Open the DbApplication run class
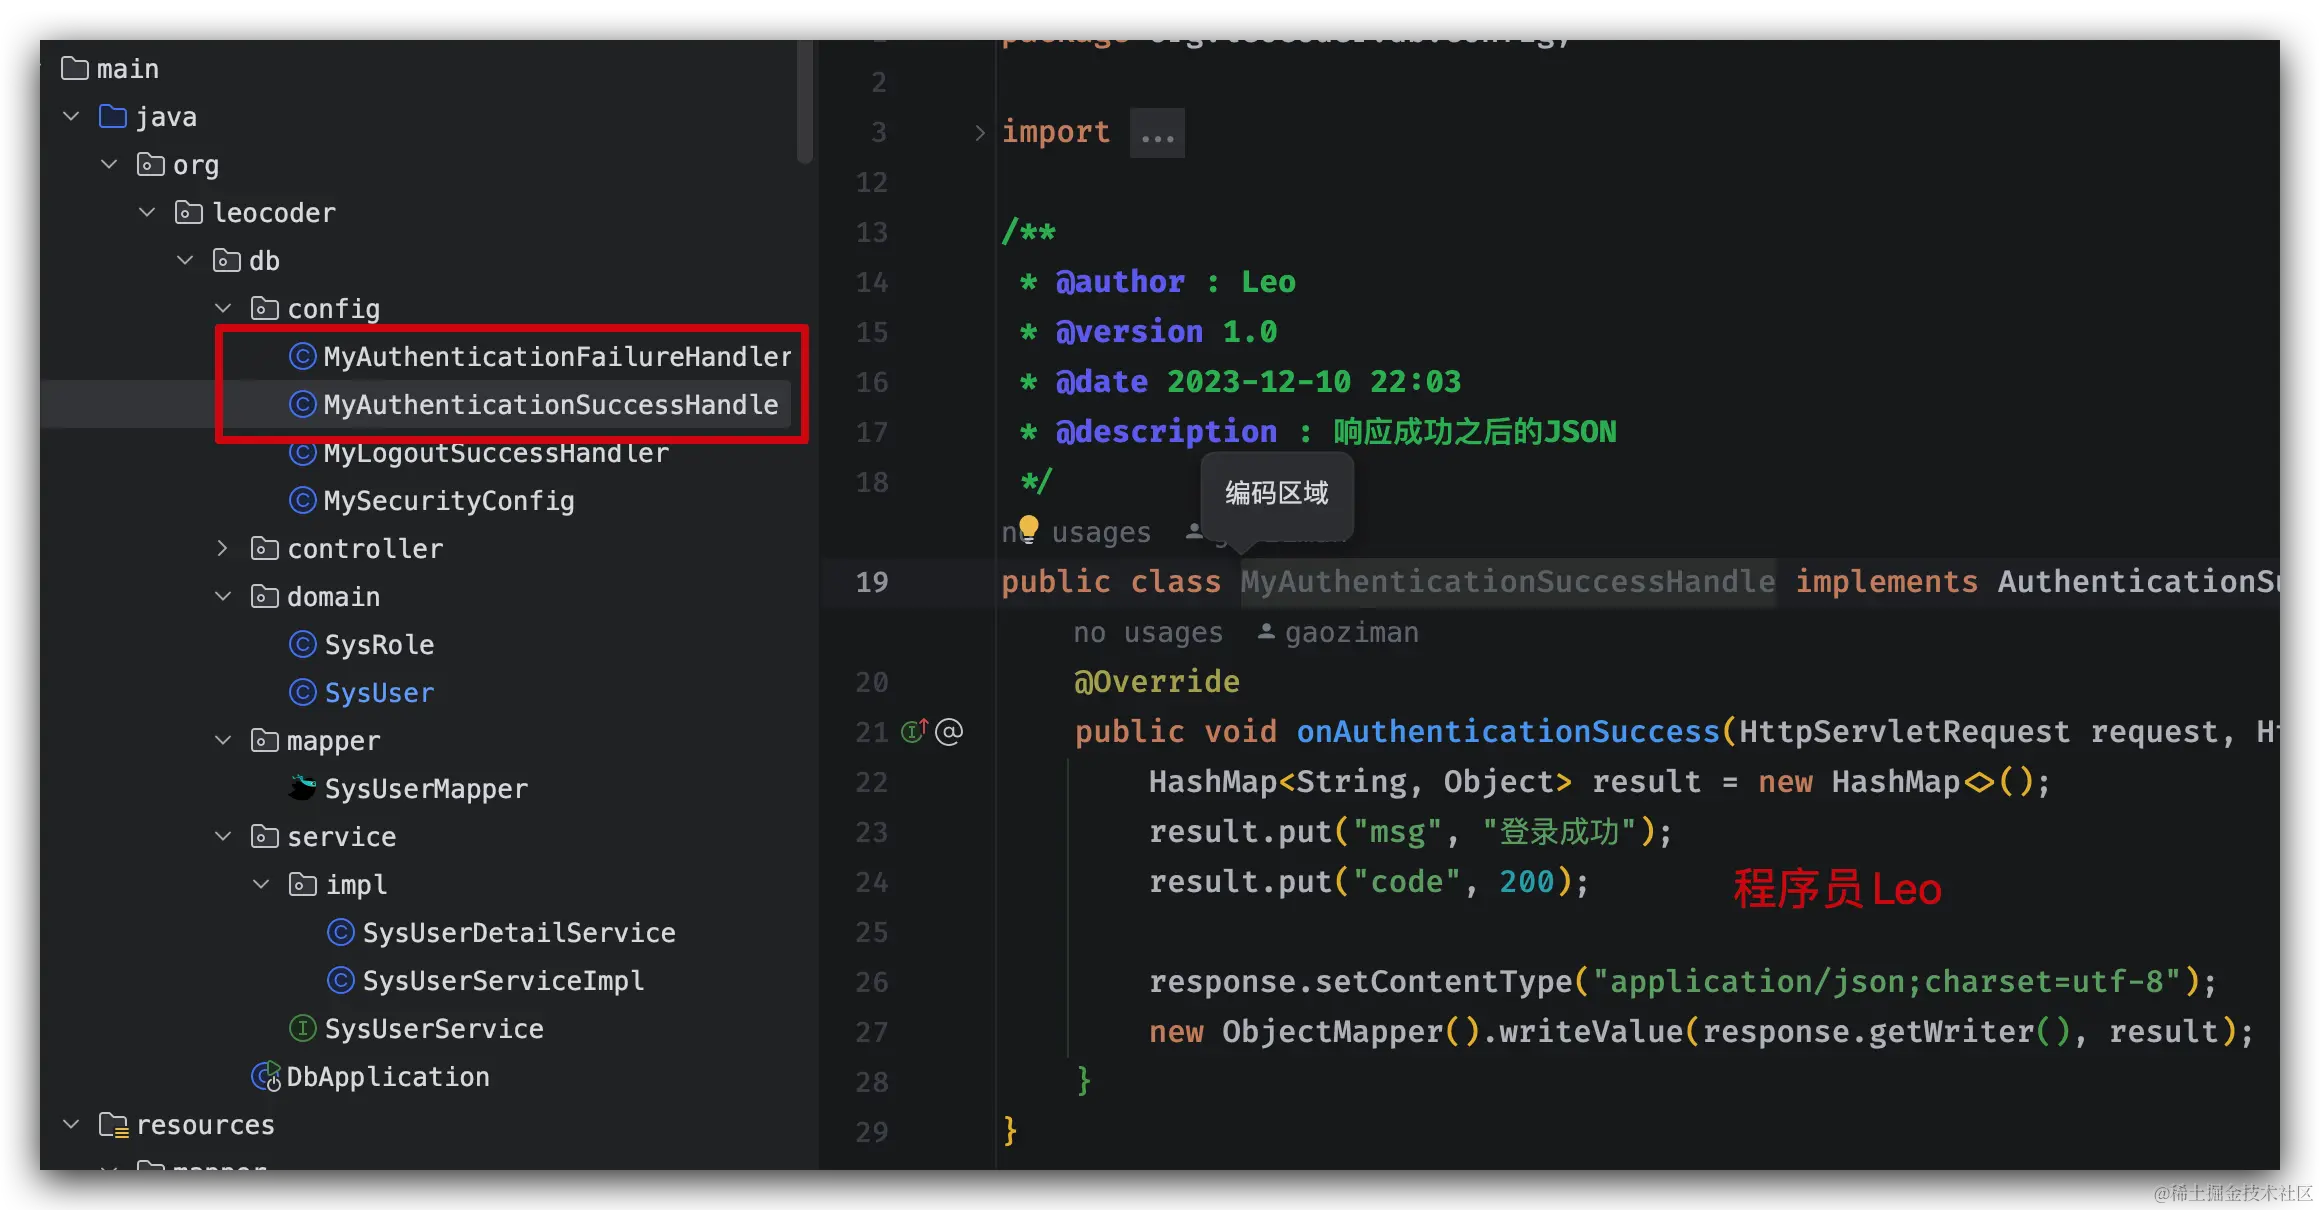 pos(387,1077)
